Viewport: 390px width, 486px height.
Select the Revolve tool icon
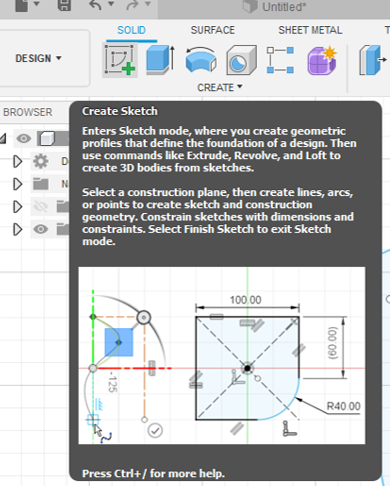pyautogui.click(x=201, y=60)
